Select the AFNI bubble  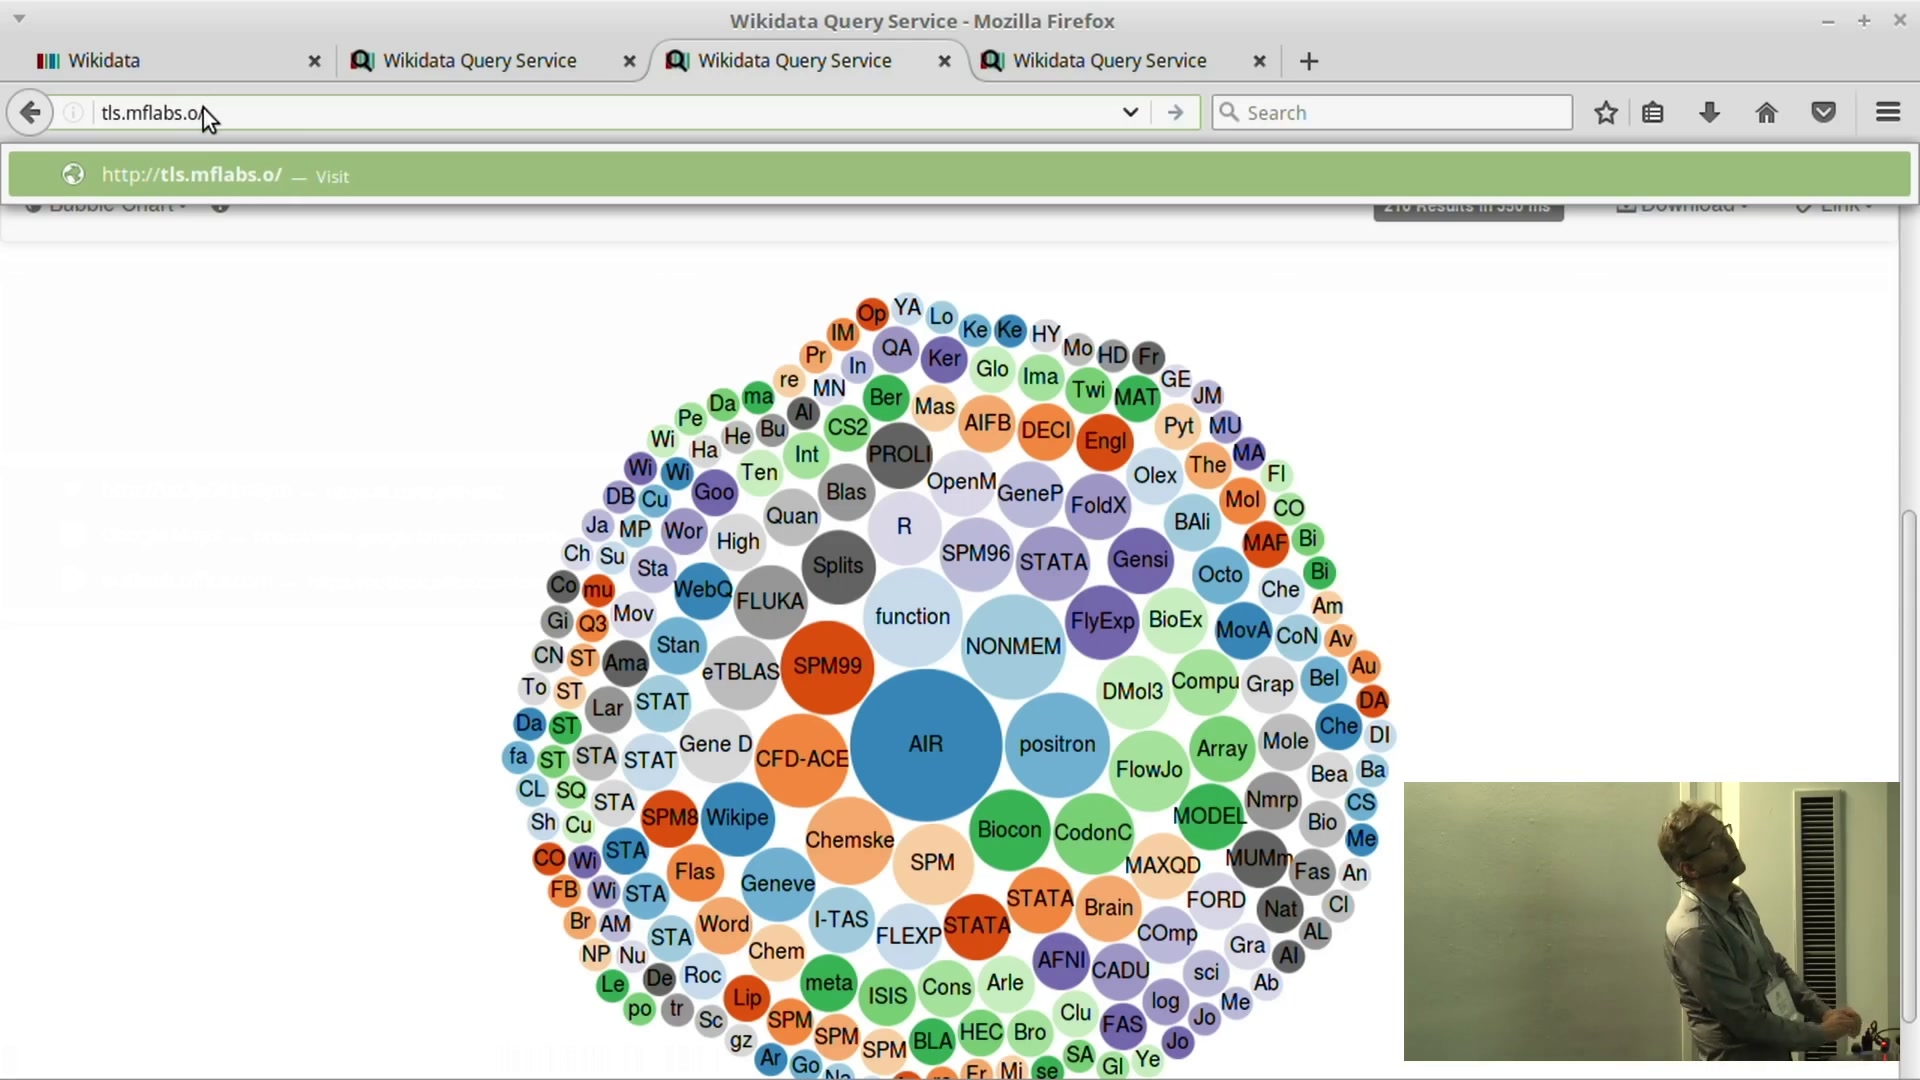pos(1061,960)
